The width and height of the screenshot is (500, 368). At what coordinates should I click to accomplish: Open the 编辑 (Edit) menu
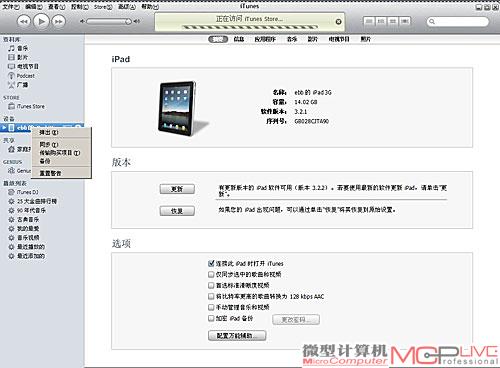coord(34,7)
